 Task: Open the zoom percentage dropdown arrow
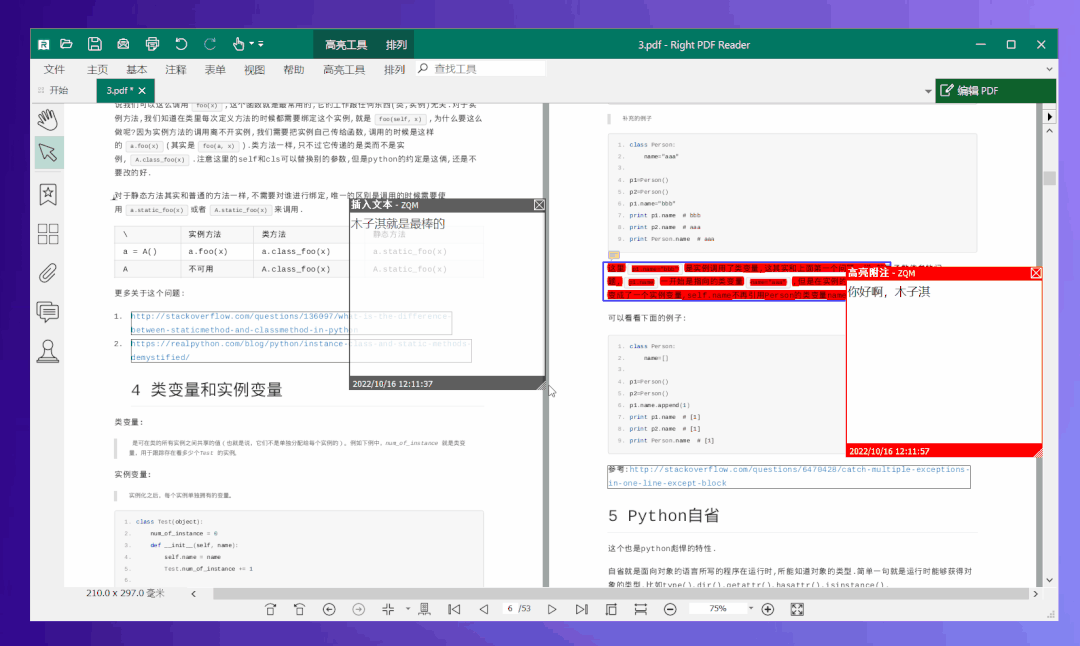coord(751,609)
